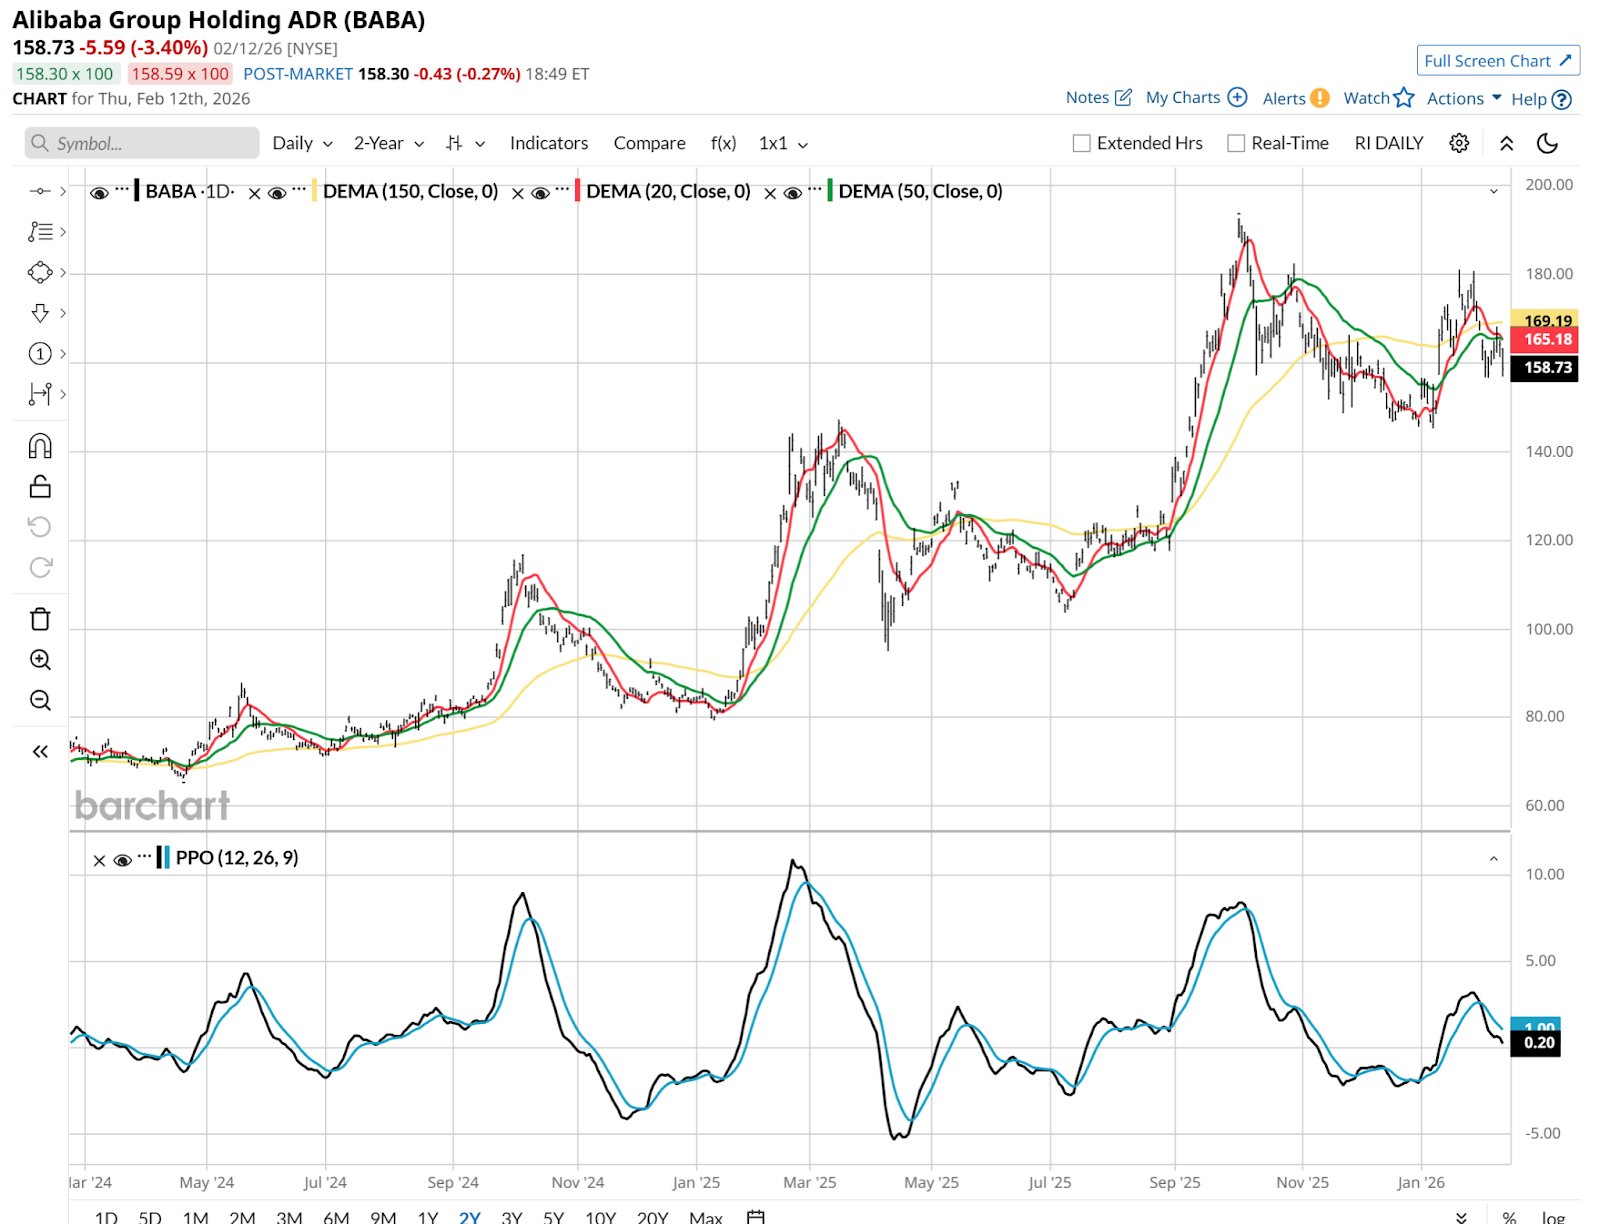Add BABA to Watch list
1600x1224 pixels.
tap(1379, 97)
